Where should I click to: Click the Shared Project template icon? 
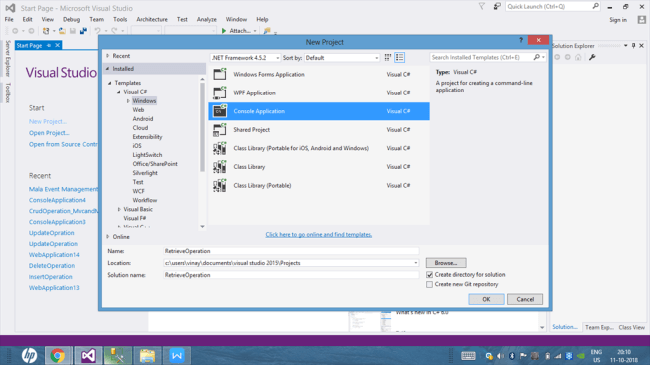click(x=220, y=129)
